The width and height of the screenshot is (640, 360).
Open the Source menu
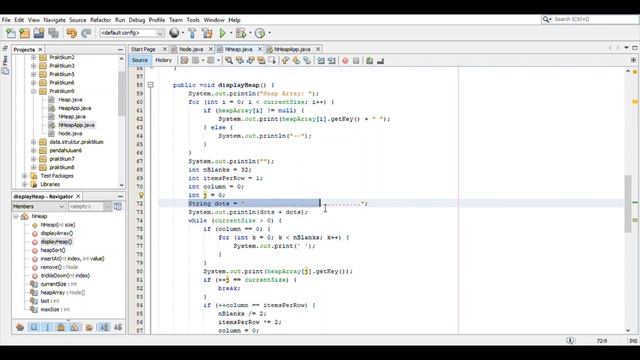pos(78,20)
